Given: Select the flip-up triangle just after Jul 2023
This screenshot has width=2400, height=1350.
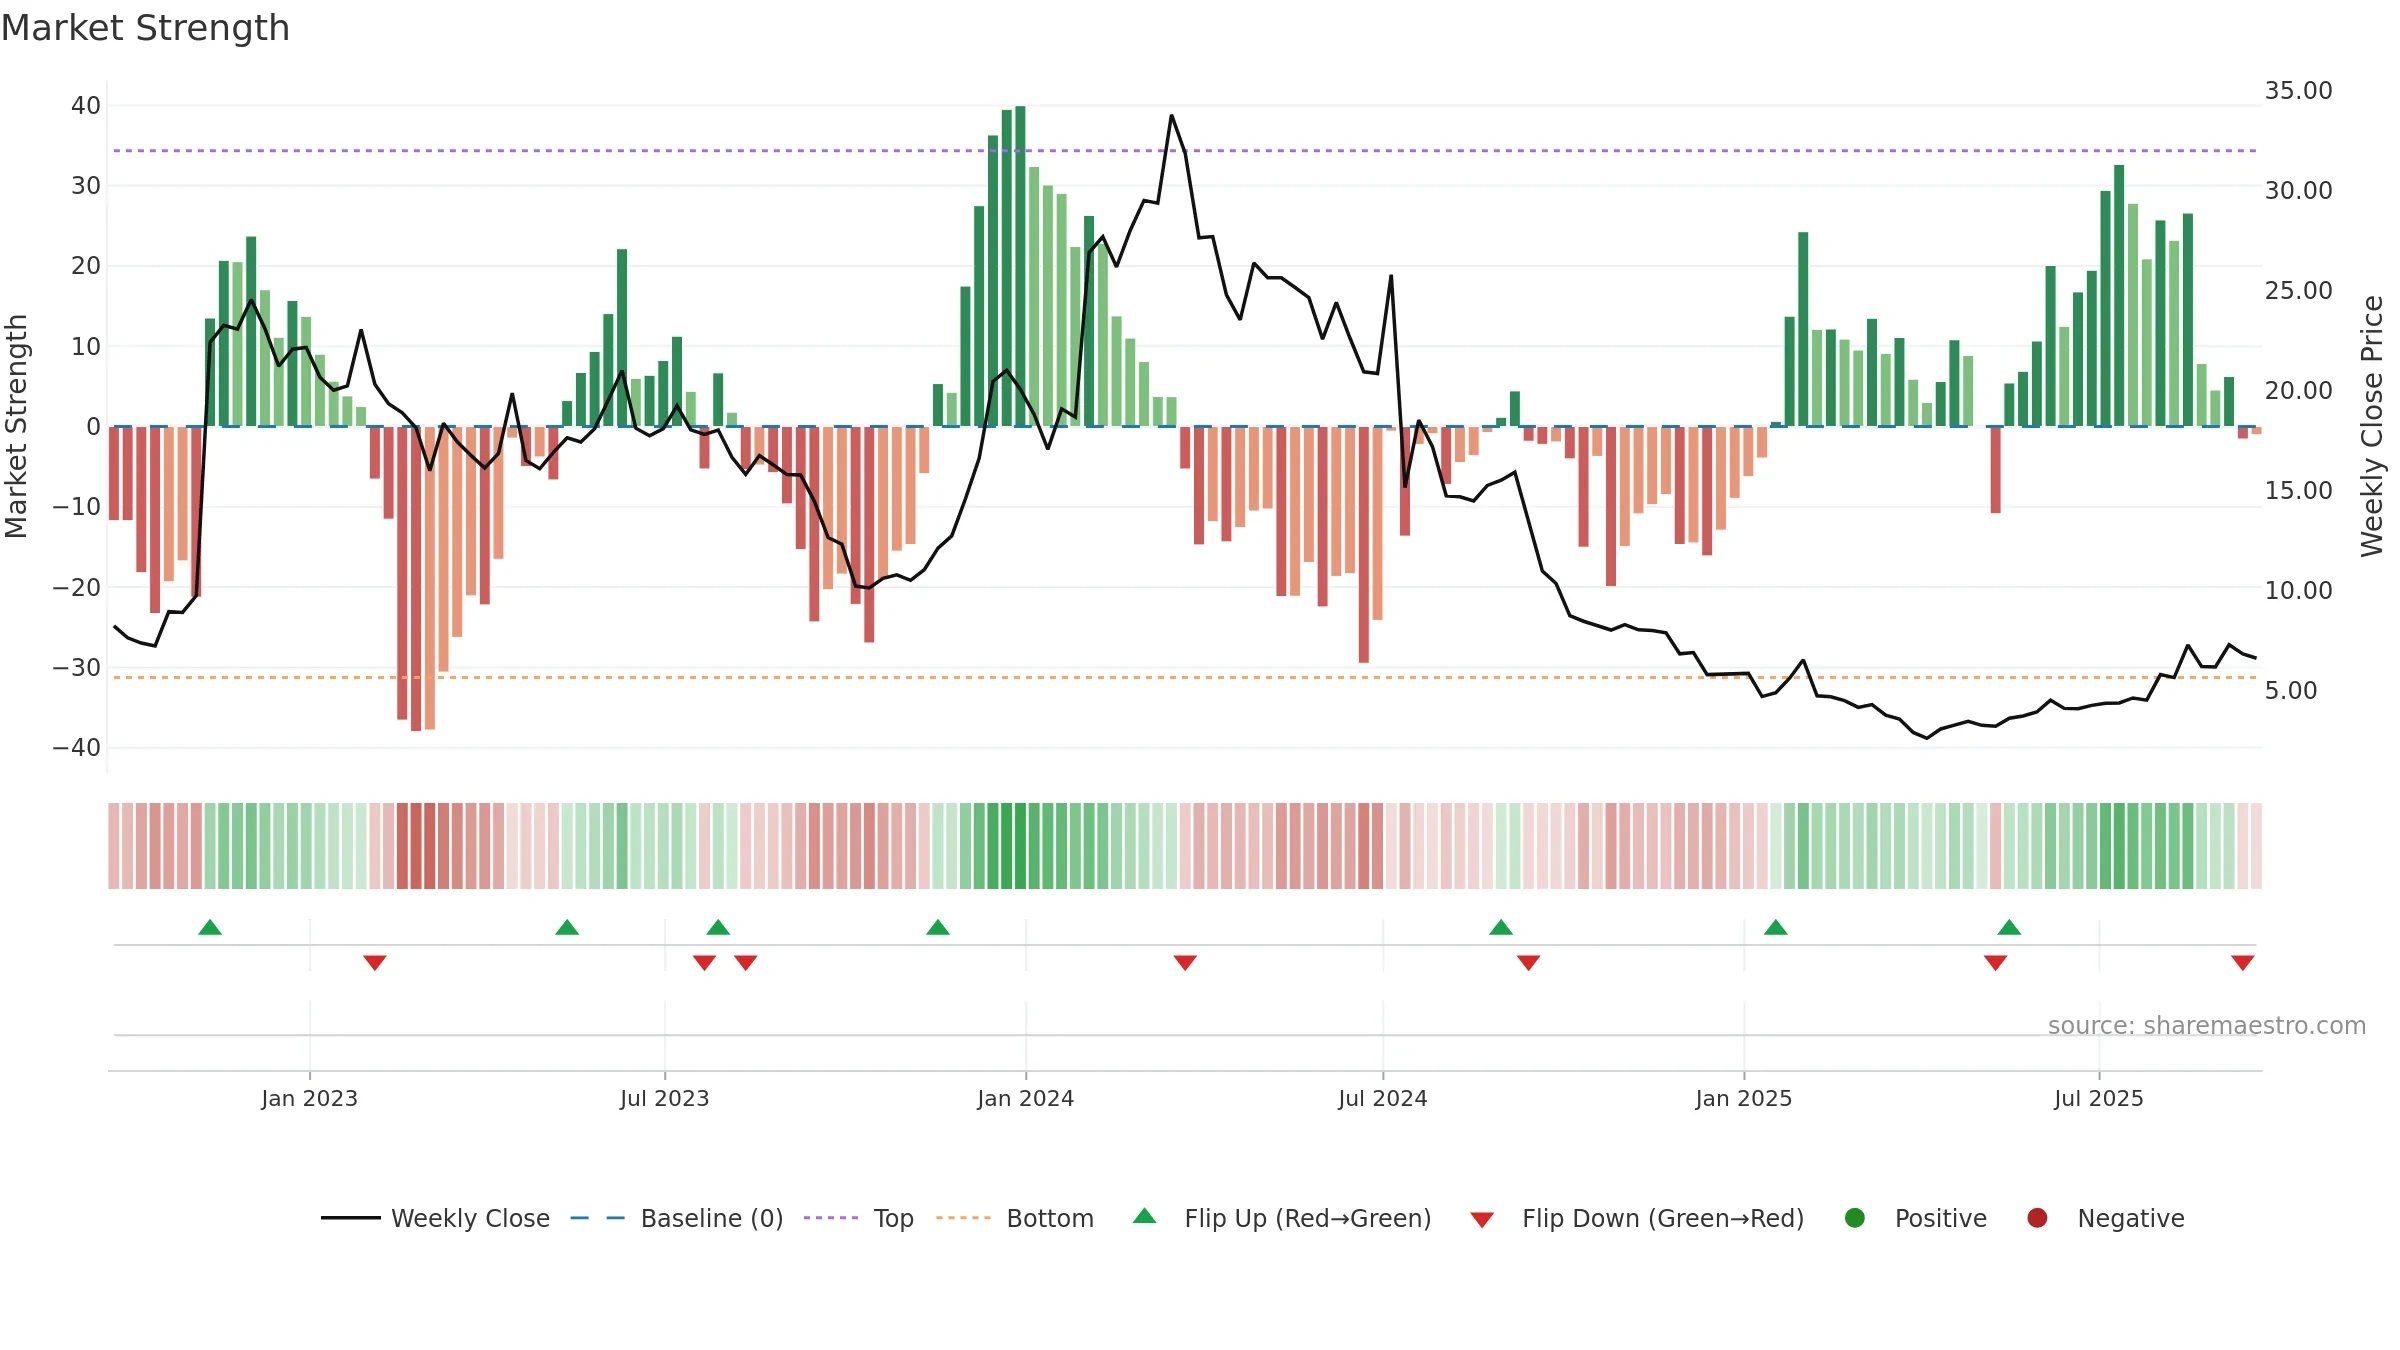Looking at the screenshot, I should pos(718,927).
